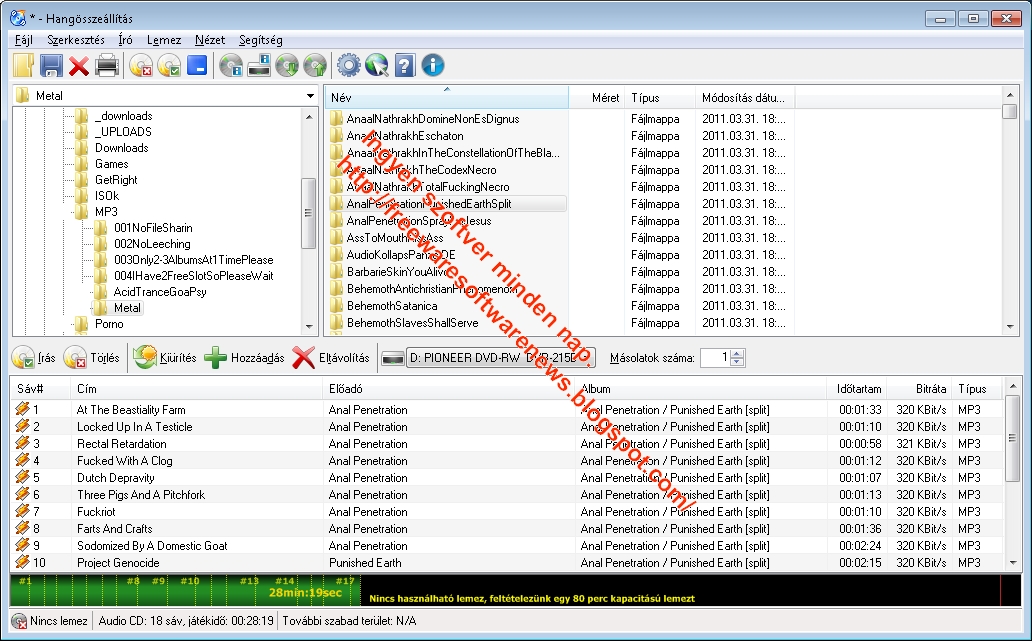
Task: Open the Segítség menu
Action: 261,40
